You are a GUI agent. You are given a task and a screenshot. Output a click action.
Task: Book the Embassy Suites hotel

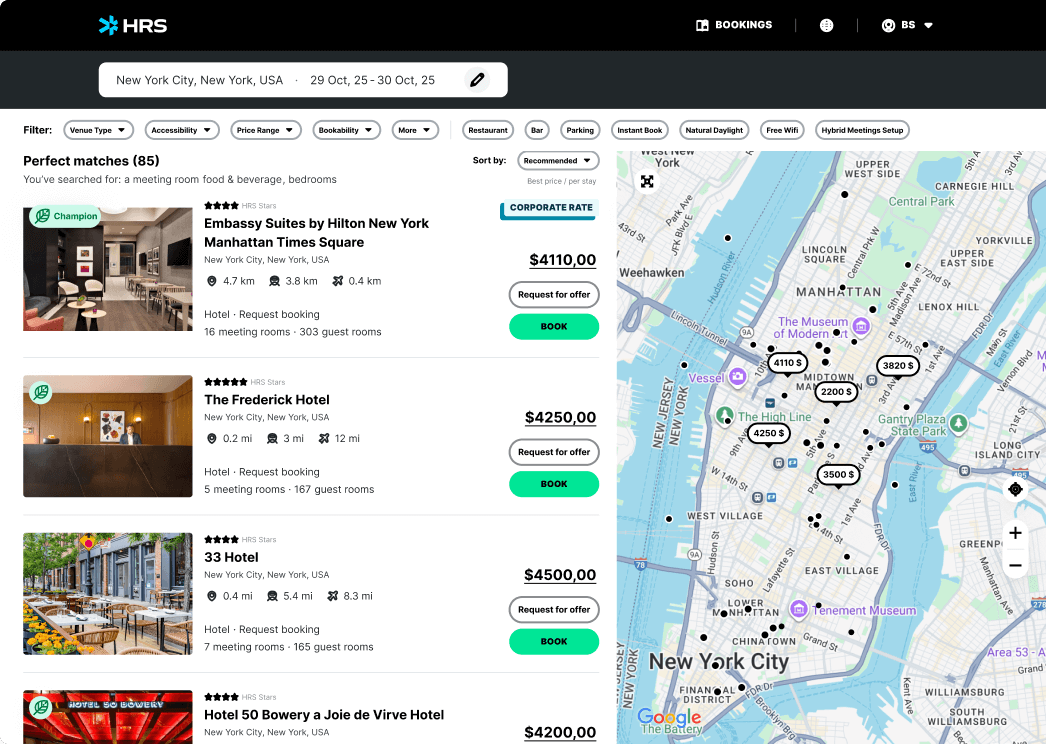[x=554, y=326]
